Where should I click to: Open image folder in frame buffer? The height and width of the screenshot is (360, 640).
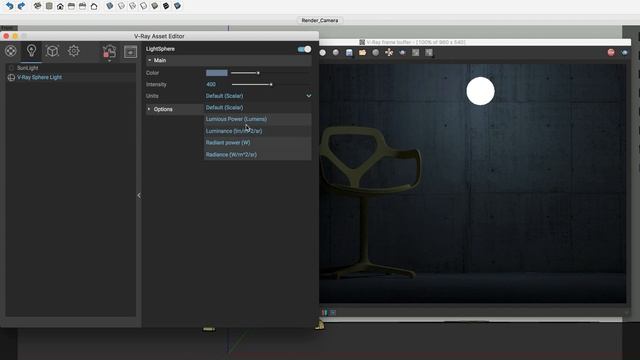click(x=362, y=52)
